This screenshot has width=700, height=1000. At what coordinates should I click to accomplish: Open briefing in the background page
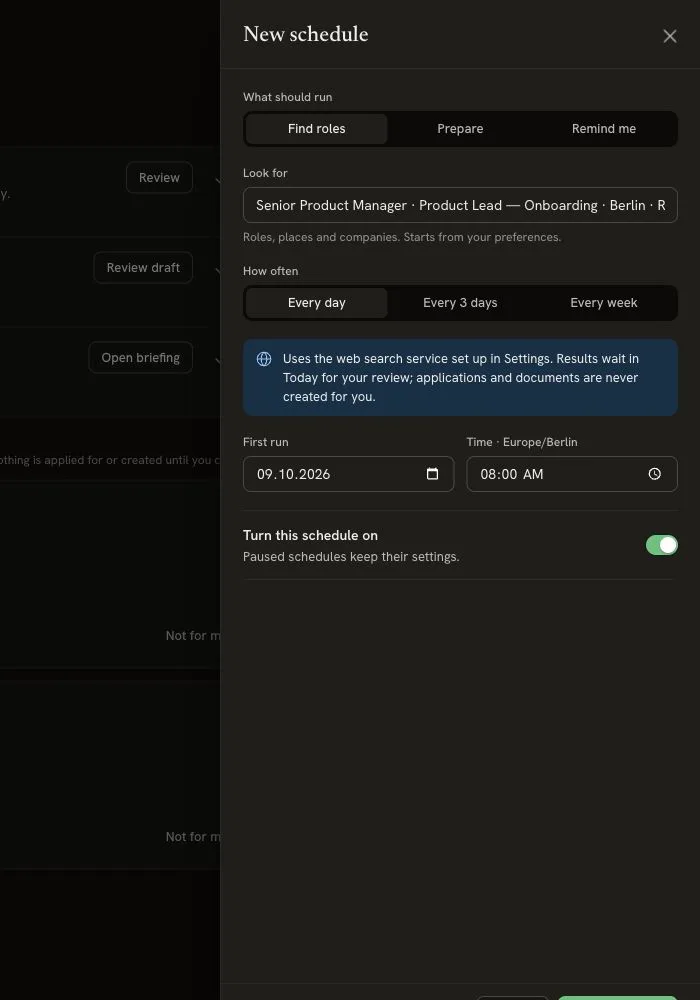[x=140, y=358]
